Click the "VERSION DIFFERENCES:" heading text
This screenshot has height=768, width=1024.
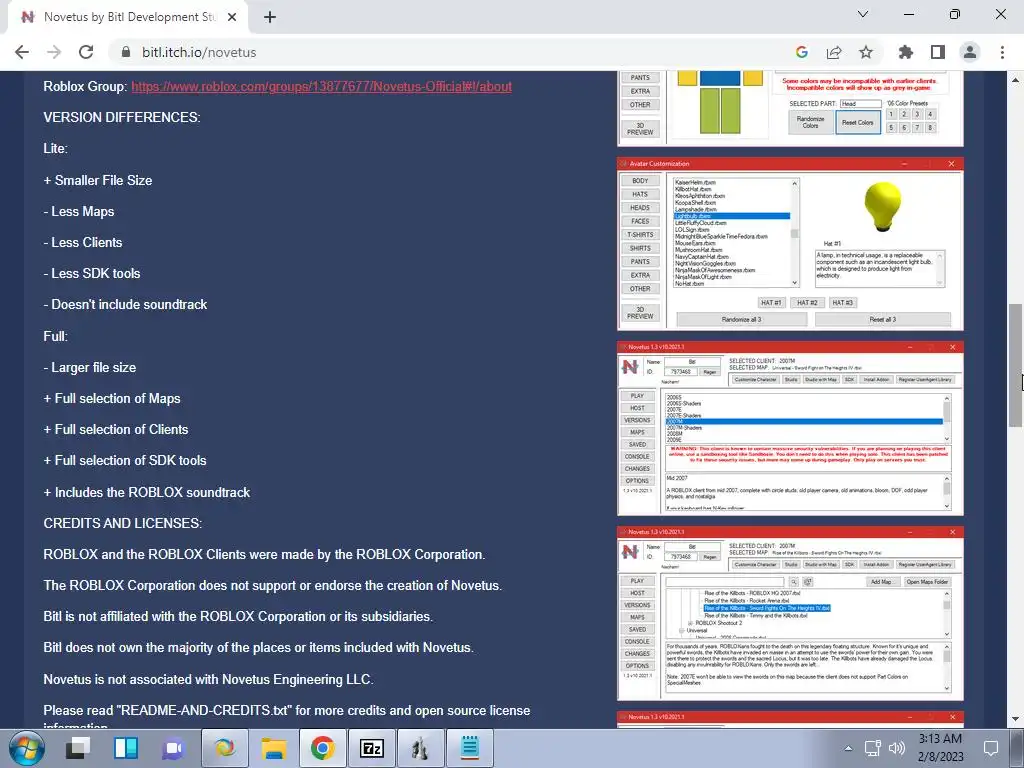point(121,118)
